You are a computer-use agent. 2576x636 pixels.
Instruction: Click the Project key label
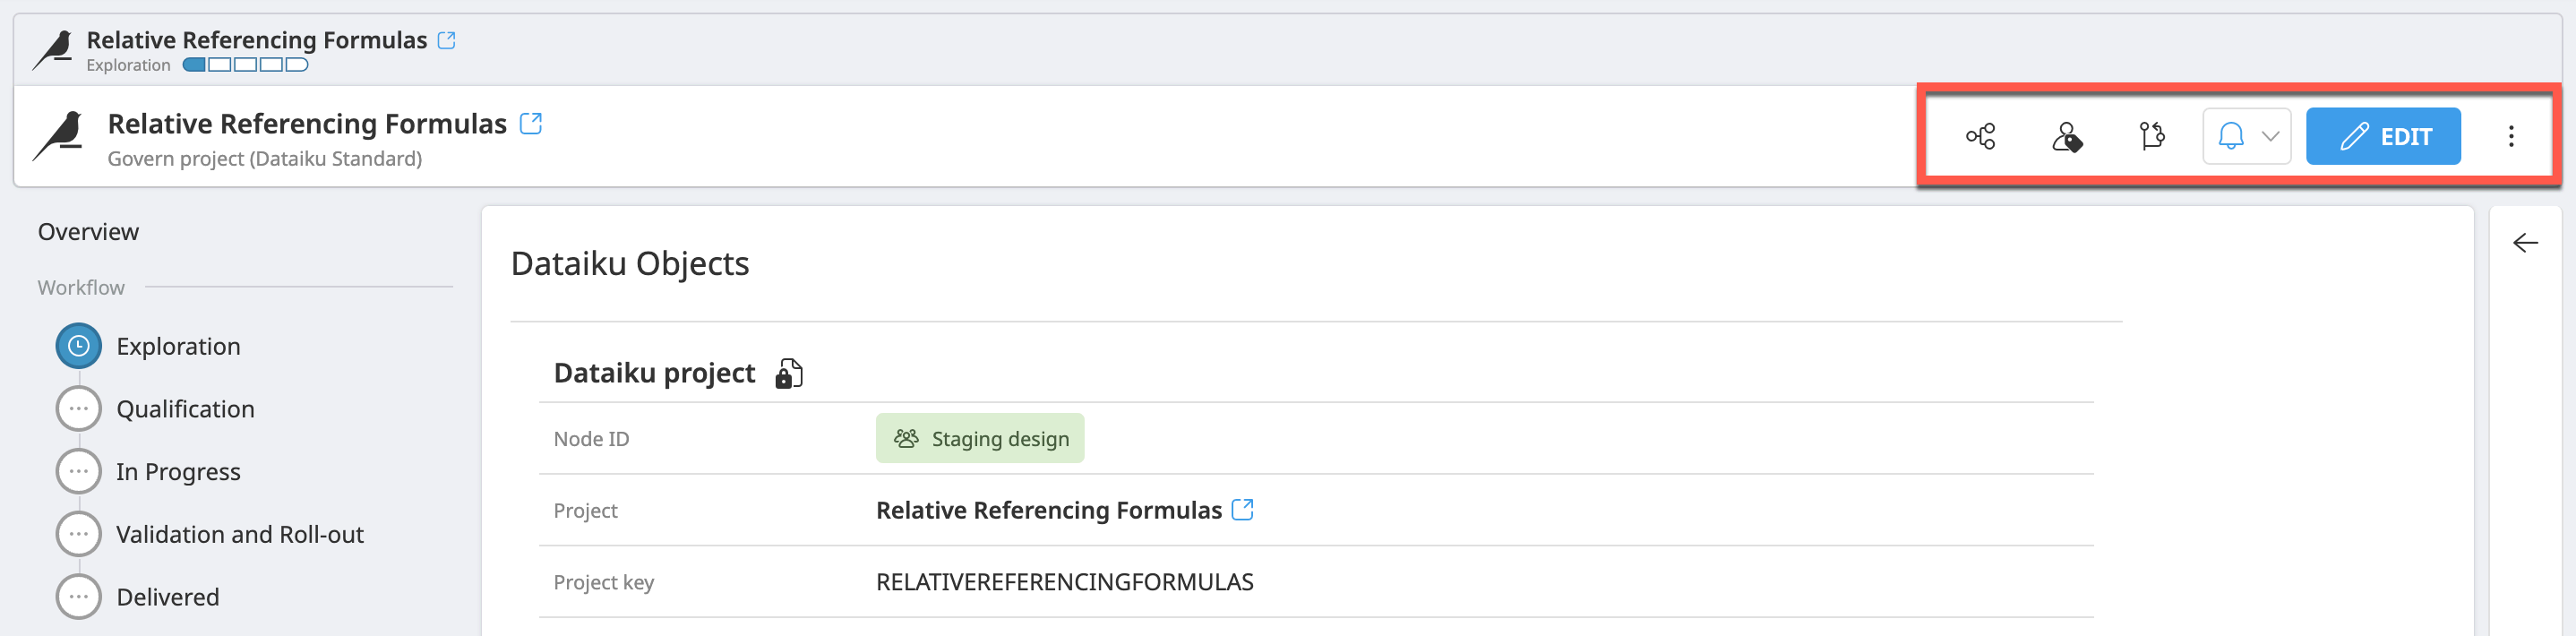coord(603,583)
